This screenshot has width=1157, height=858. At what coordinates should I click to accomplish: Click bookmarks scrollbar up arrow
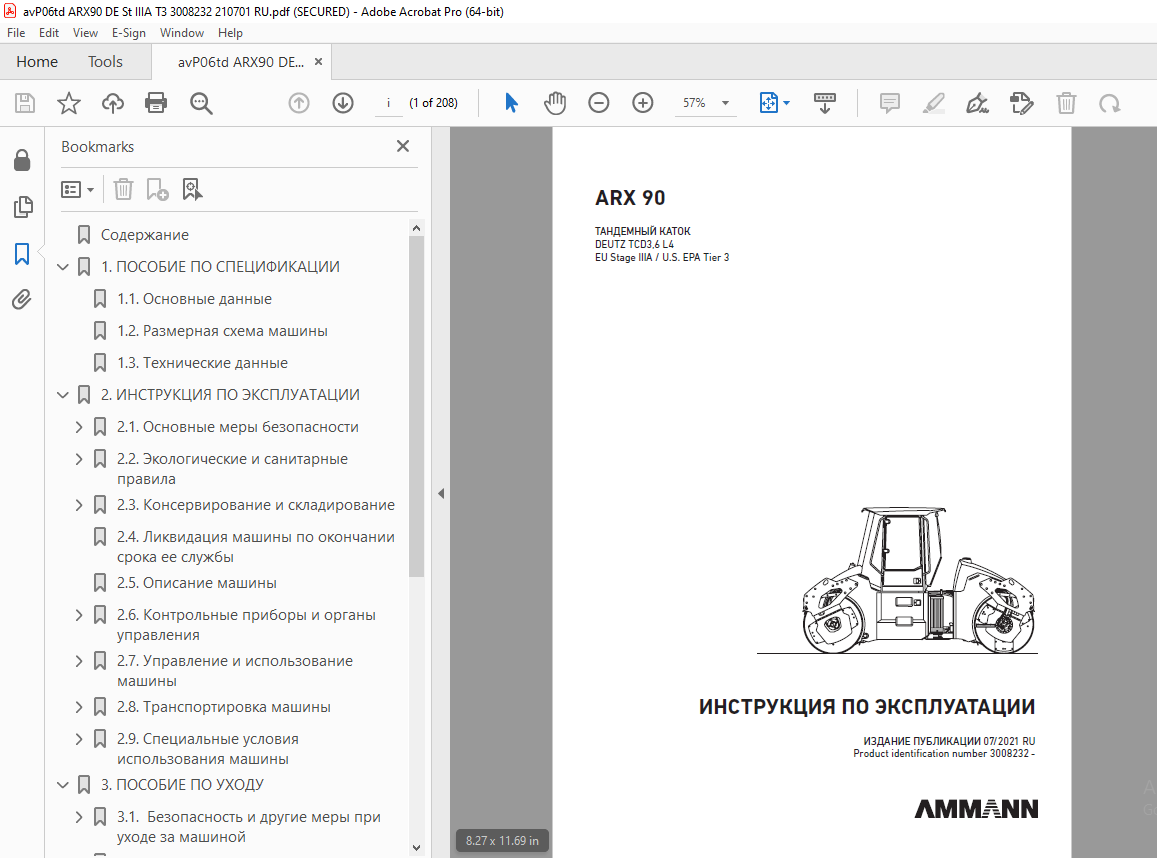click(416, 228)
